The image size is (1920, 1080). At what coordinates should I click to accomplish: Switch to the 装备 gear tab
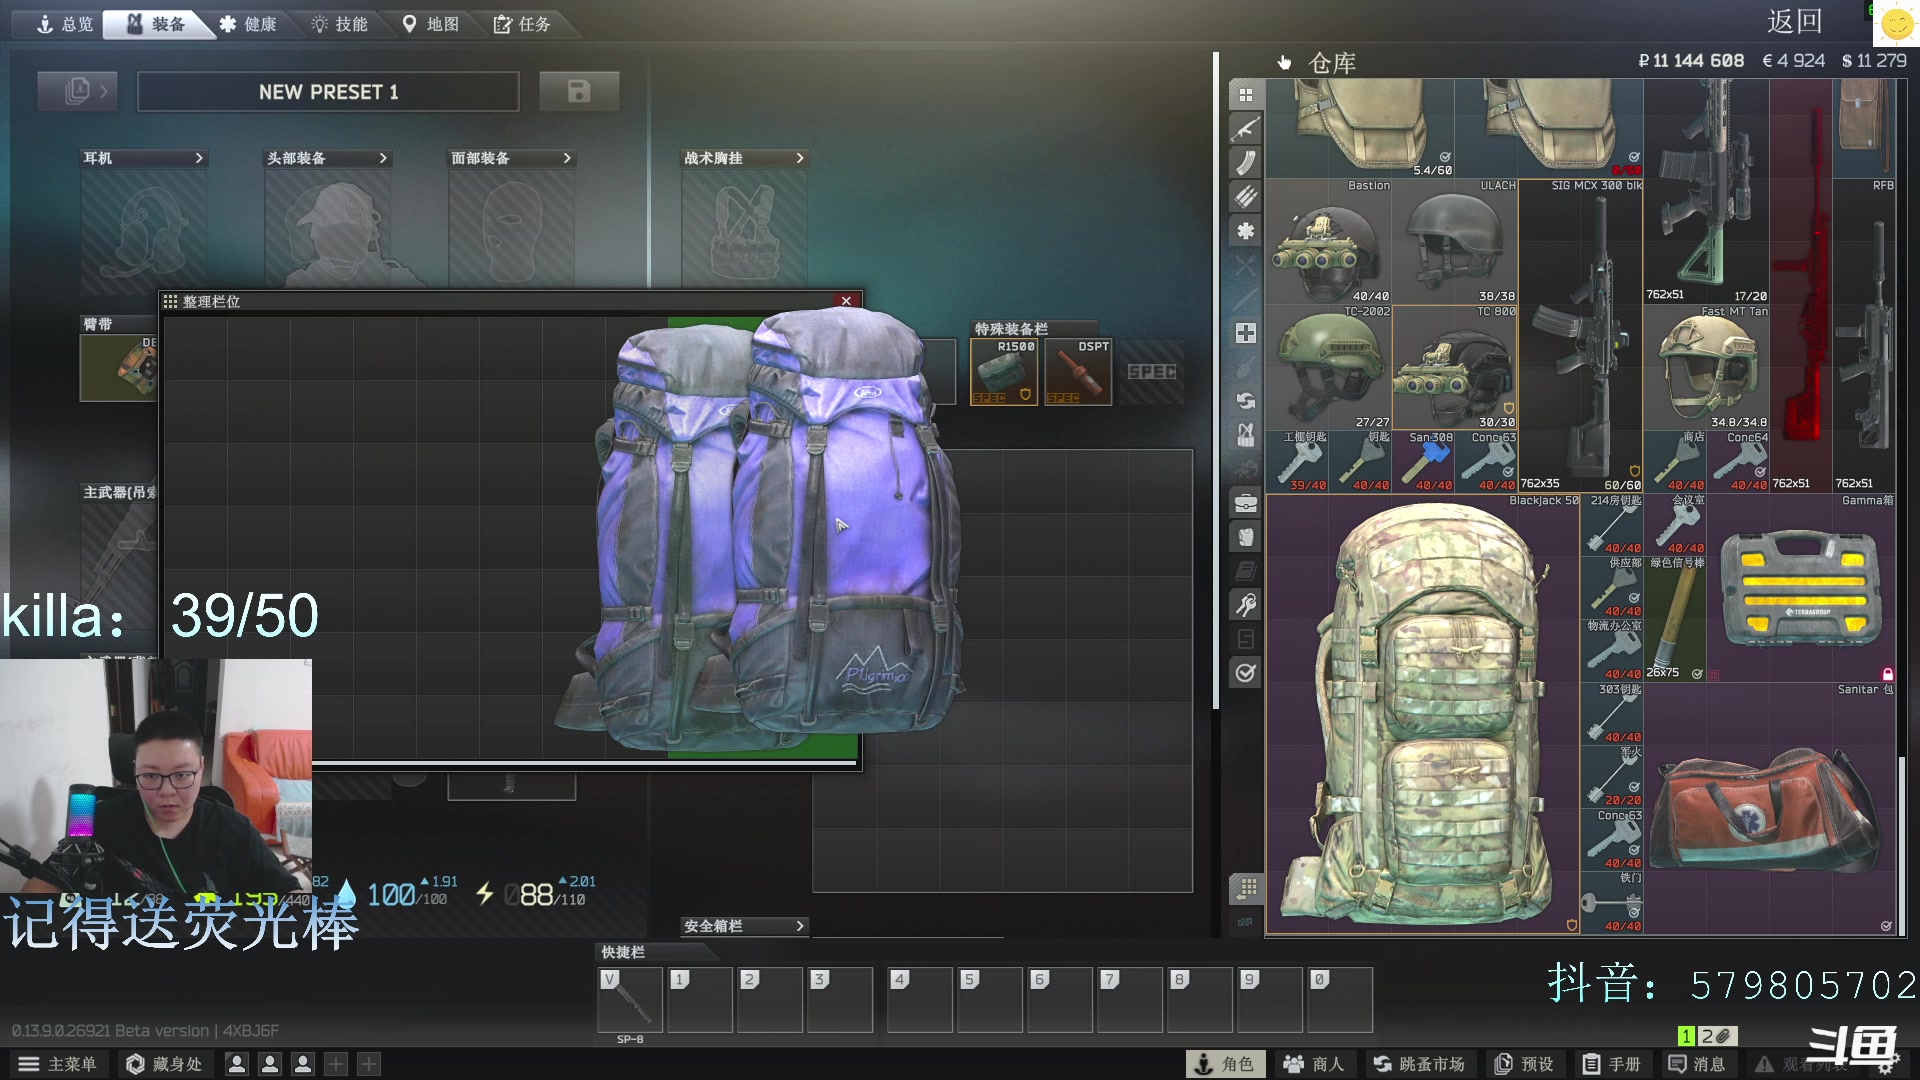coord(158,24)
